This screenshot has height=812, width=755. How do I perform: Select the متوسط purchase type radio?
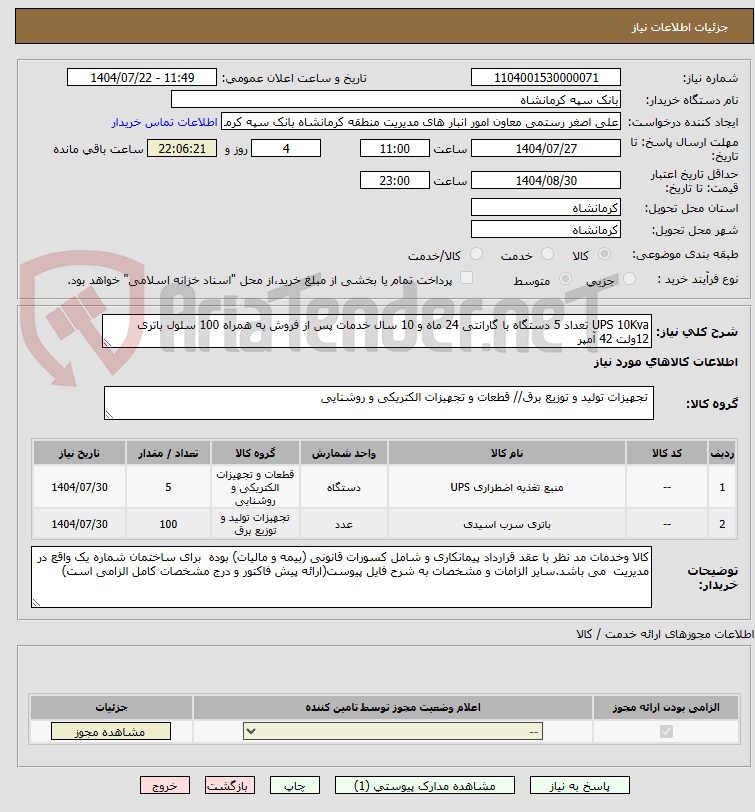click(565, 279)
